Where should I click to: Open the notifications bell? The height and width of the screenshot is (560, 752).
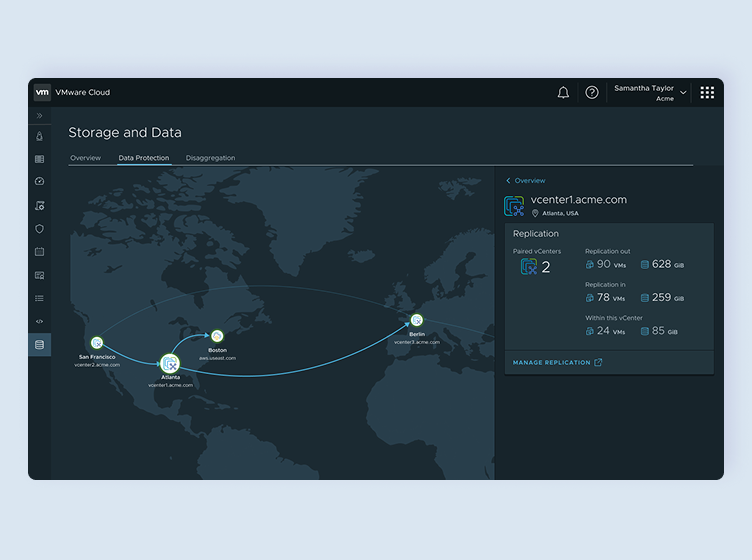(563, 93)
